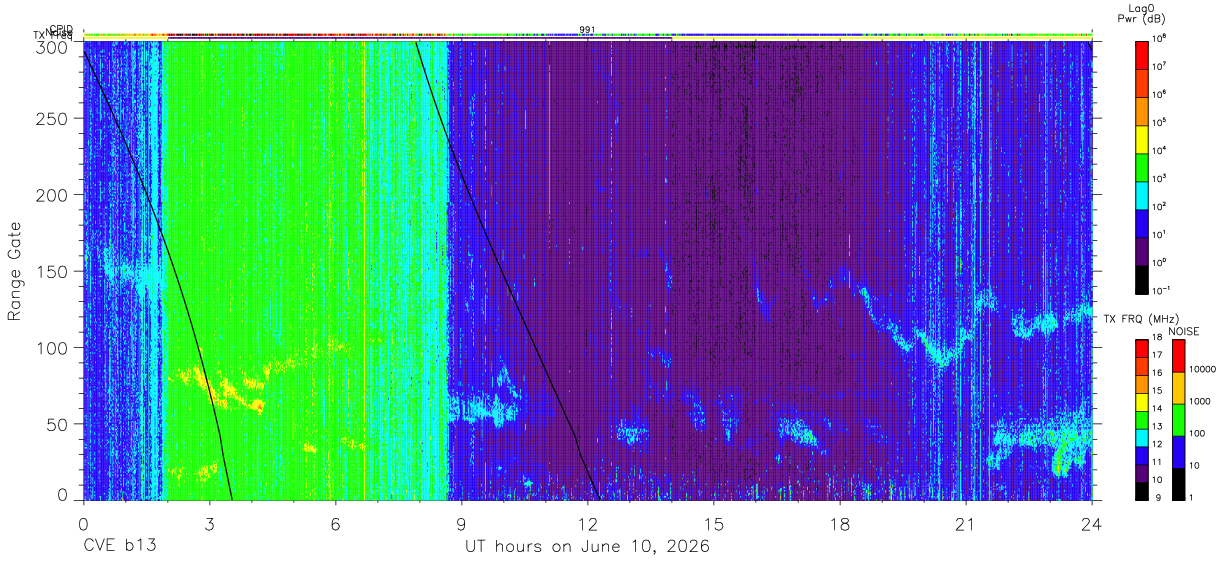Click the '1000' label on the NOISE scale
This screenshot has height=567, width=1228.
click(1201, 402)
